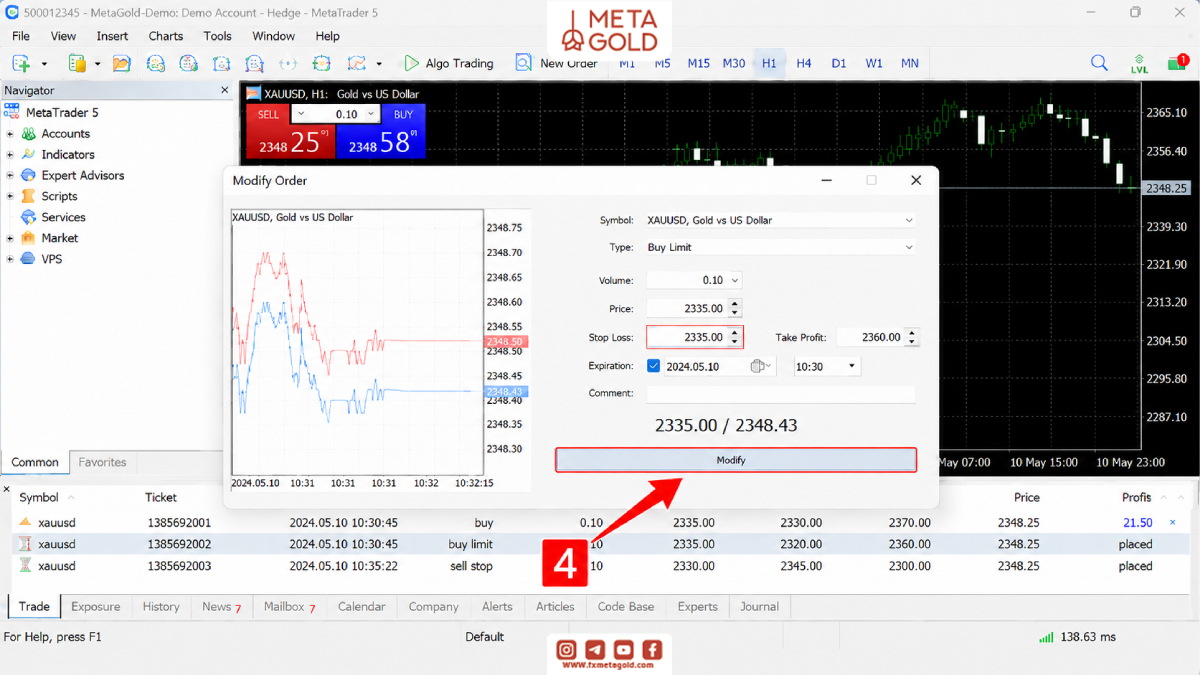Click the Modify button

[736, 460]
